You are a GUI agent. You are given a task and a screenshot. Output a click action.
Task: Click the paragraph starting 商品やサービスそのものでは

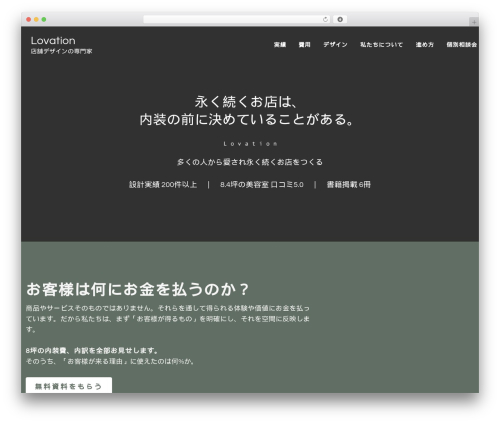click(168, 319)
